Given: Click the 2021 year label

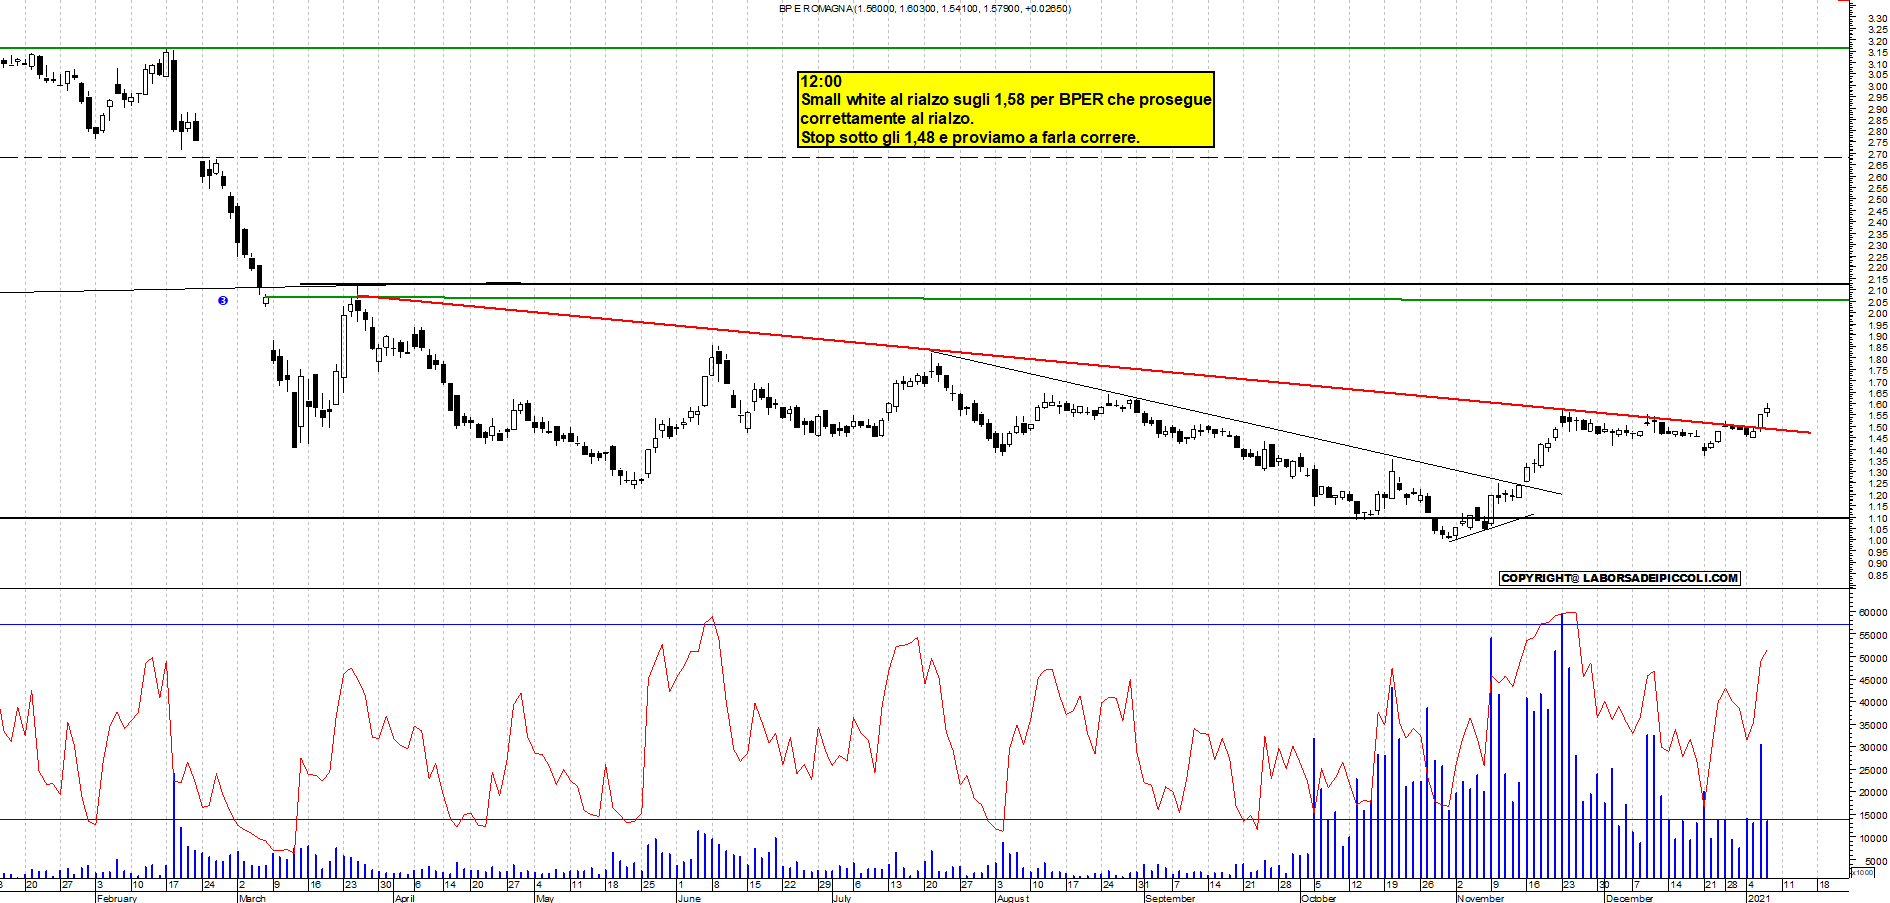Looking at the screenshot, I should click(x=1758, y=898).
